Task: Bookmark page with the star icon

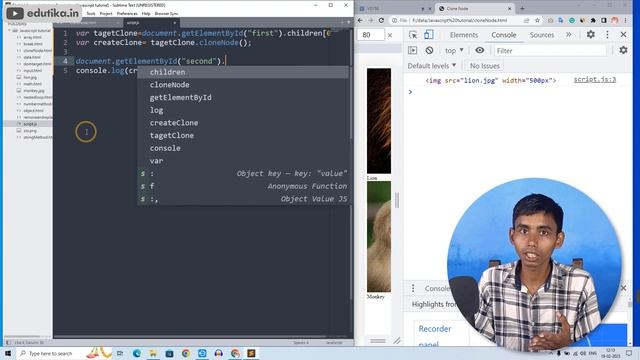Action: (x=537, y=20)
